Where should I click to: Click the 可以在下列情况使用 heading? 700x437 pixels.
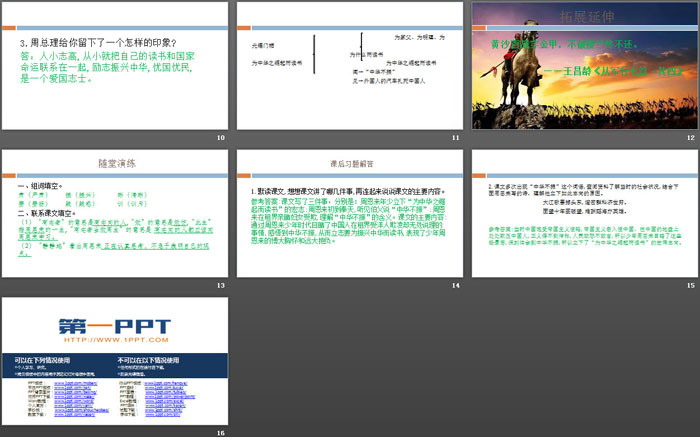tap(40, 360)
